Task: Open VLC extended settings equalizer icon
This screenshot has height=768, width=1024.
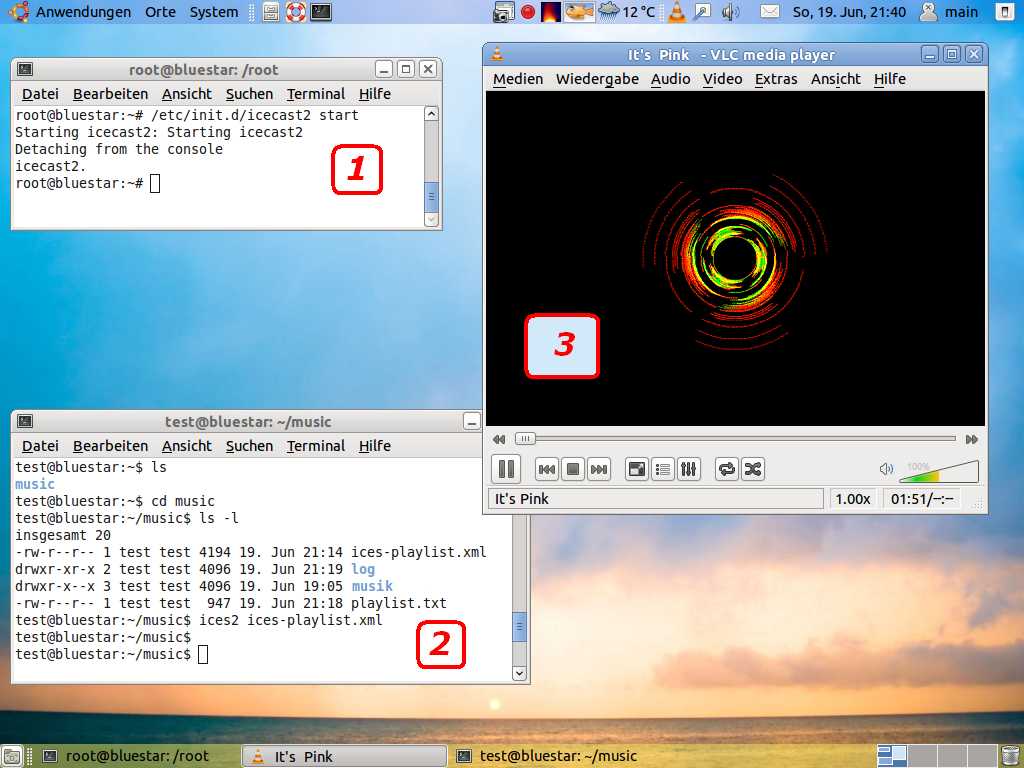Action: [x=688, y=469]
